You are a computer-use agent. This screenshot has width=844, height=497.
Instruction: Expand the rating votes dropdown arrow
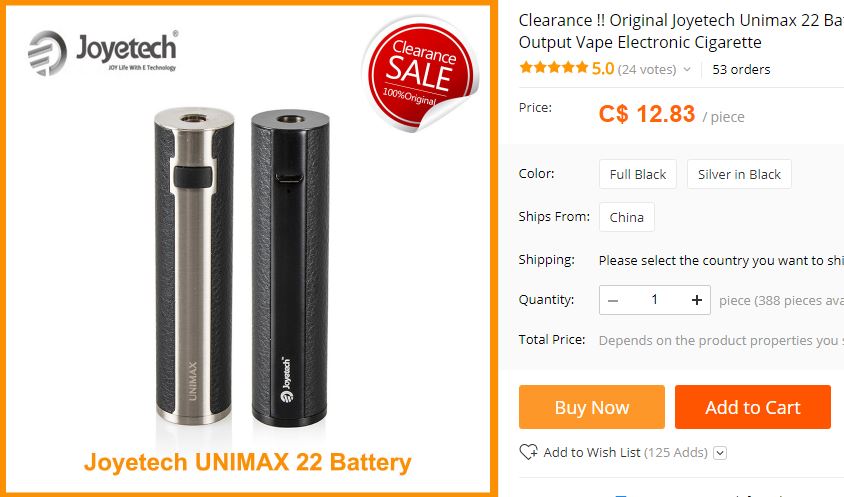pyautogui.click(x=687, y=69)
